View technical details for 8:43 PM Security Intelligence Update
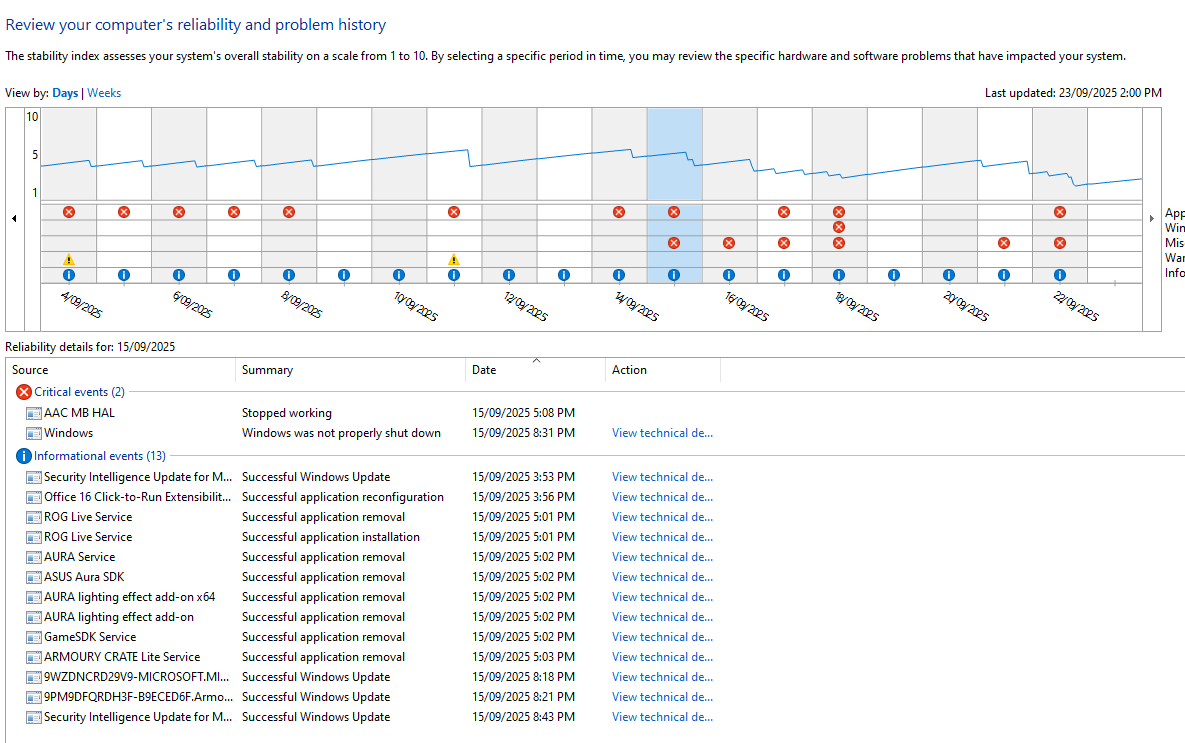The height and width of the screenshot is (743, 1185). [x=662, y=717]
